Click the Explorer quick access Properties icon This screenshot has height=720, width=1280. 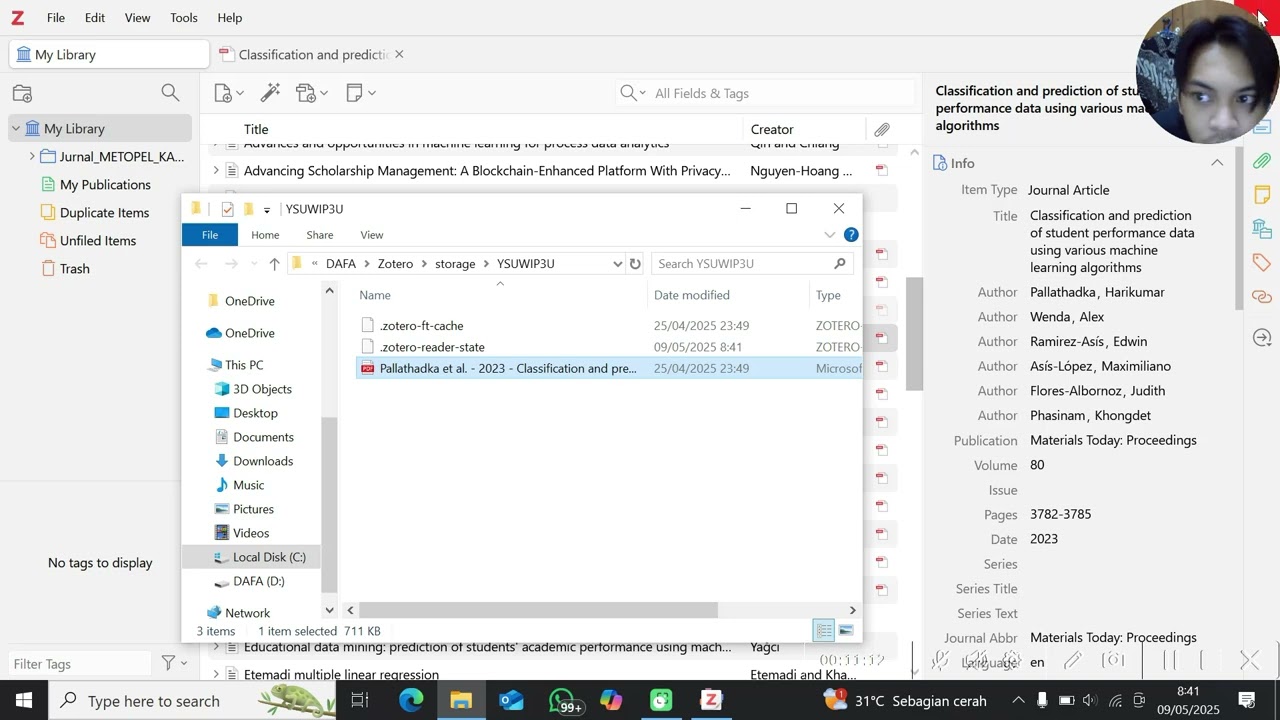[x=228, y=209]
